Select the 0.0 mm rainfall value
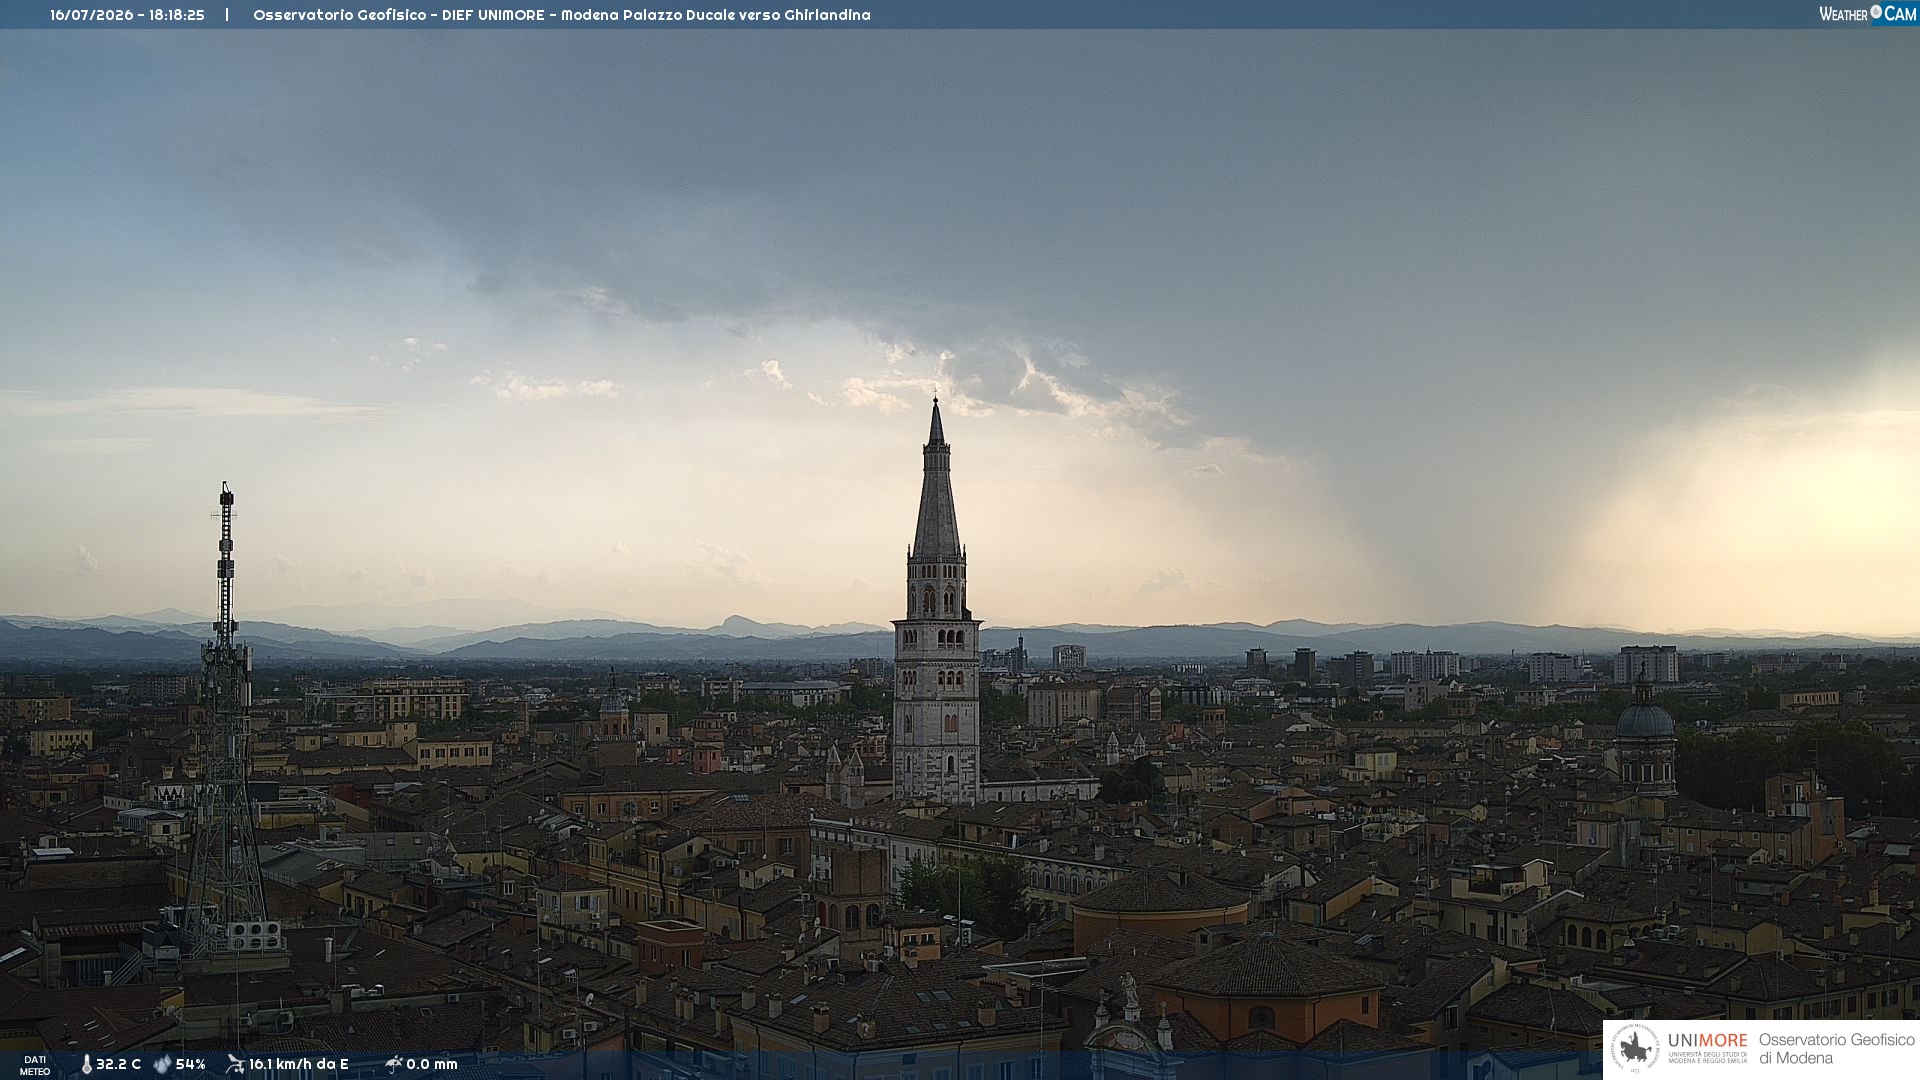The height and width of the screenshot is (1080, 1920). (432, 1065)
